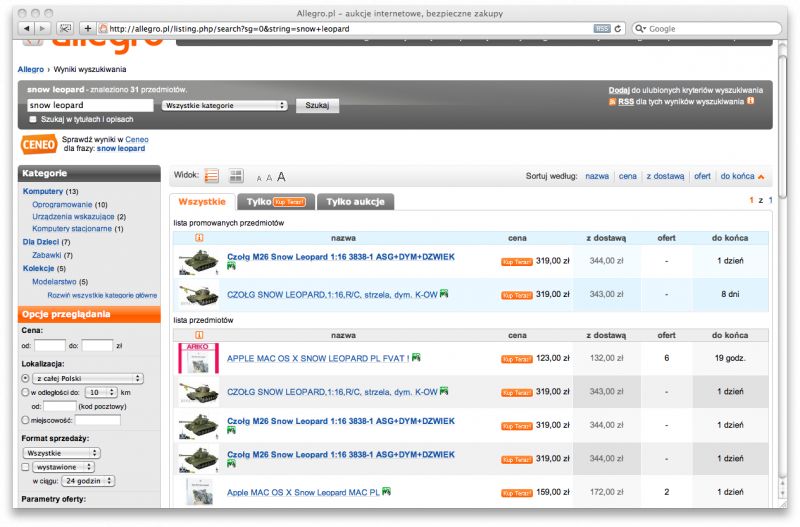Tick checkbox next to wystawione dropdown
The height and width of the screenshot is (527, 800).
coord(26,467)
